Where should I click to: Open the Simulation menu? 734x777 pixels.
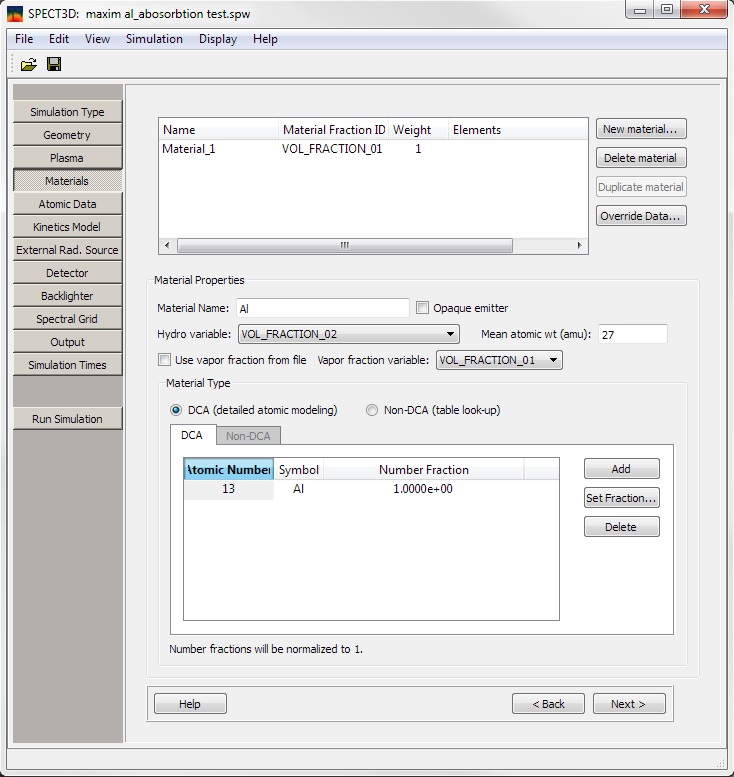click(154, 39)
